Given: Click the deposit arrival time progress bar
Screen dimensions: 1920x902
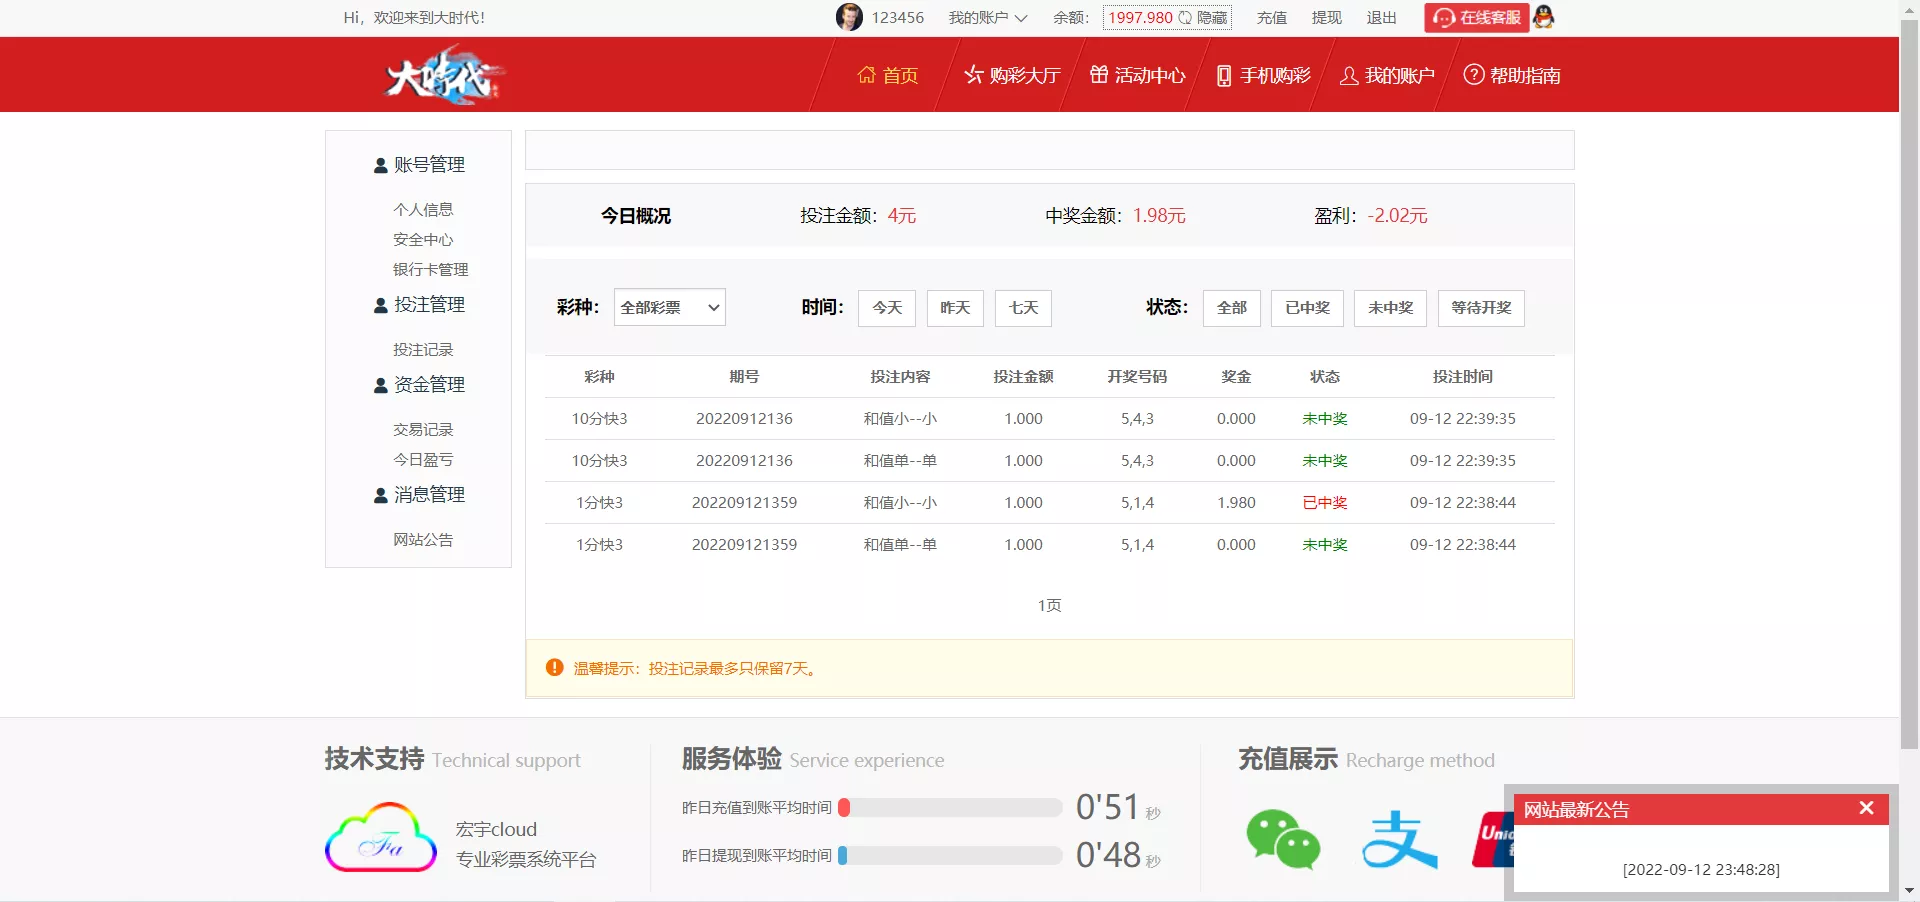Looking at the screenshot, I should tap(950, 807).
